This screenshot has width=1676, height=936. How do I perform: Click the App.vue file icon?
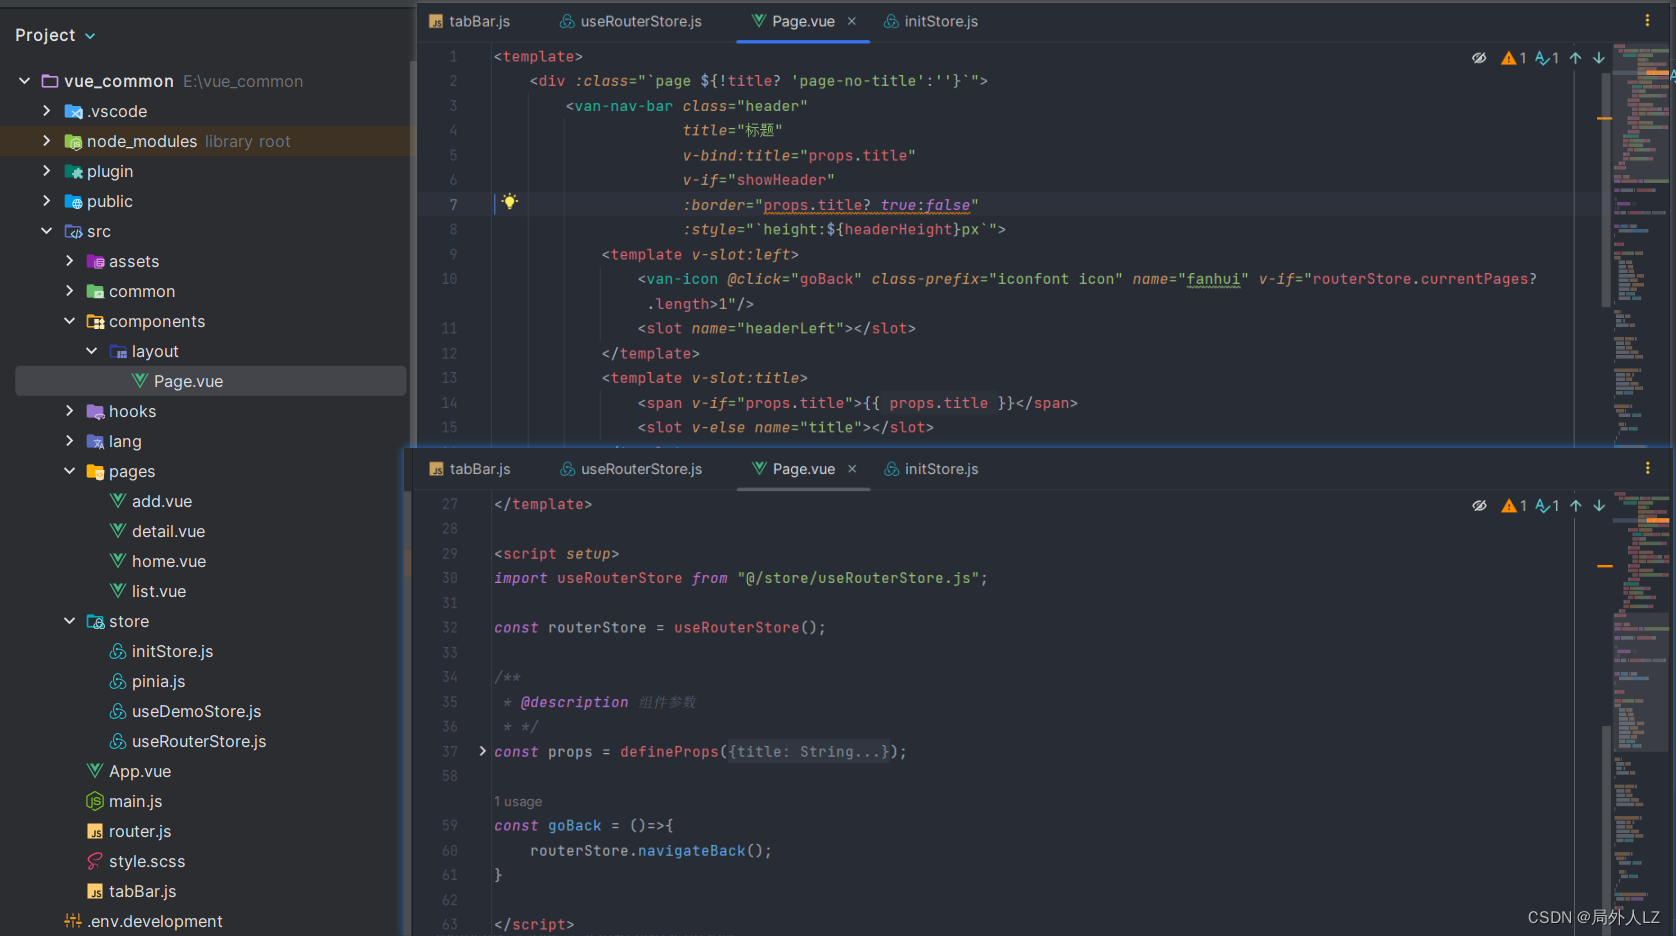[x=95, y=771]
